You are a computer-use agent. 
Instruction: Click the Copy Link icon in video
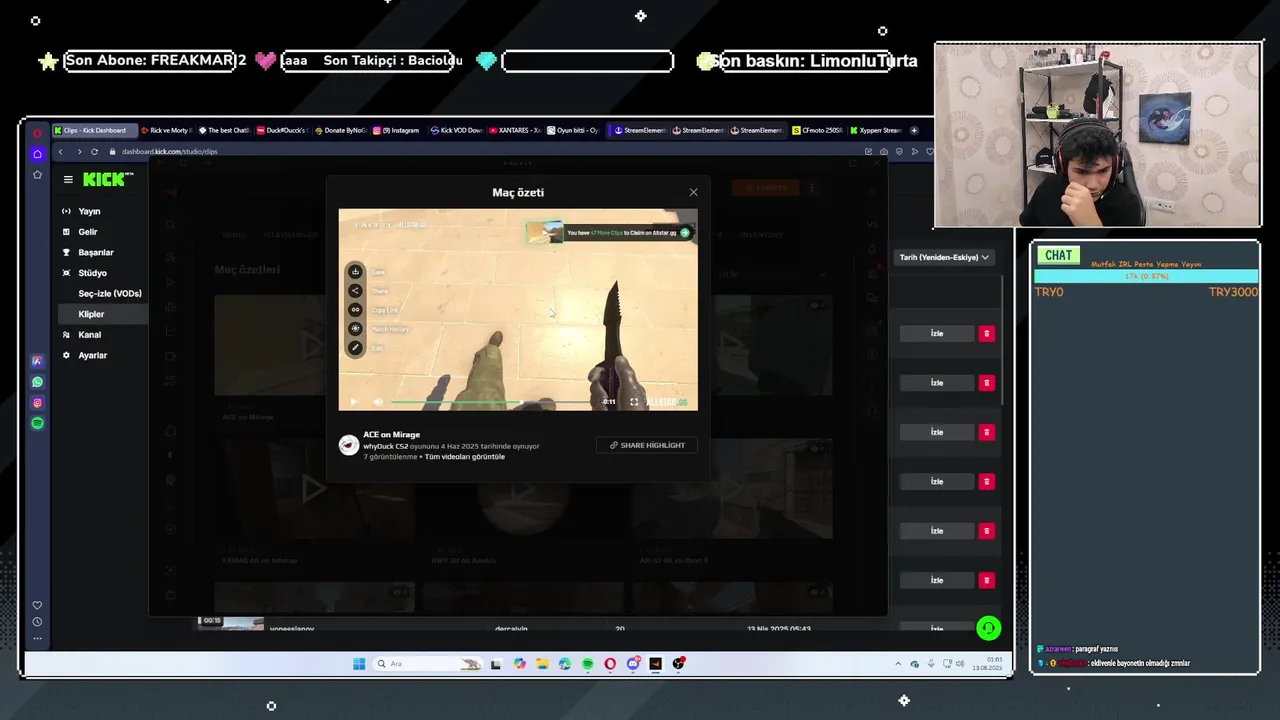355,310
